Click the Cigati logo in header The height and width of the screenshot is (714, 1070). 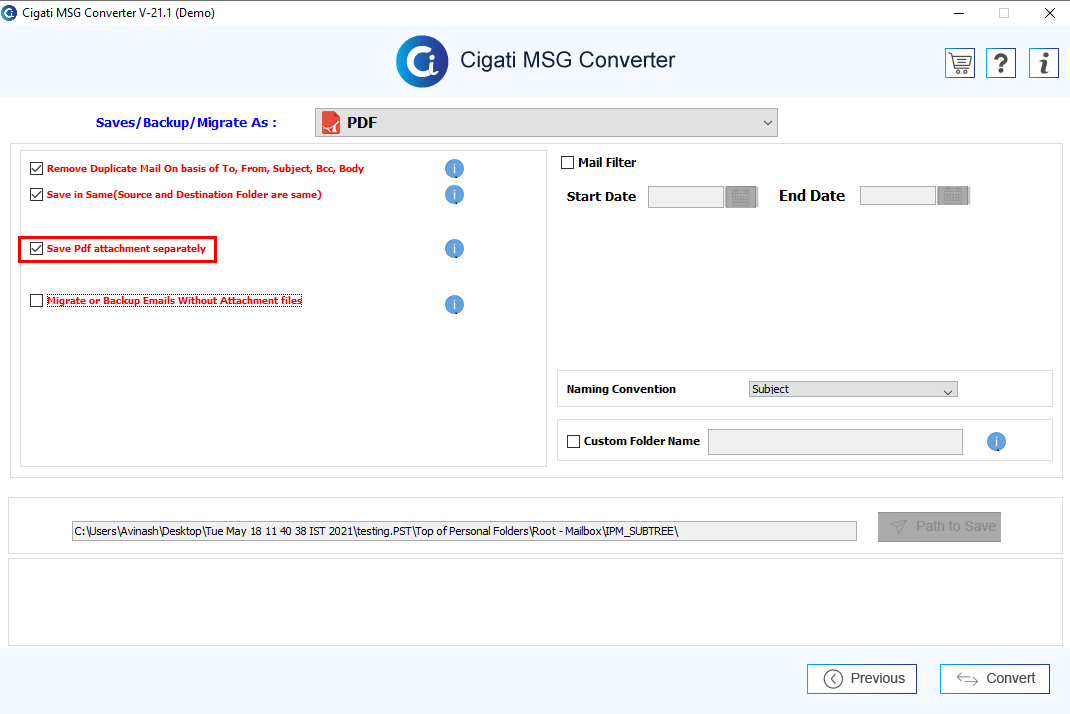pyautogui.click(x=422, y=61)
